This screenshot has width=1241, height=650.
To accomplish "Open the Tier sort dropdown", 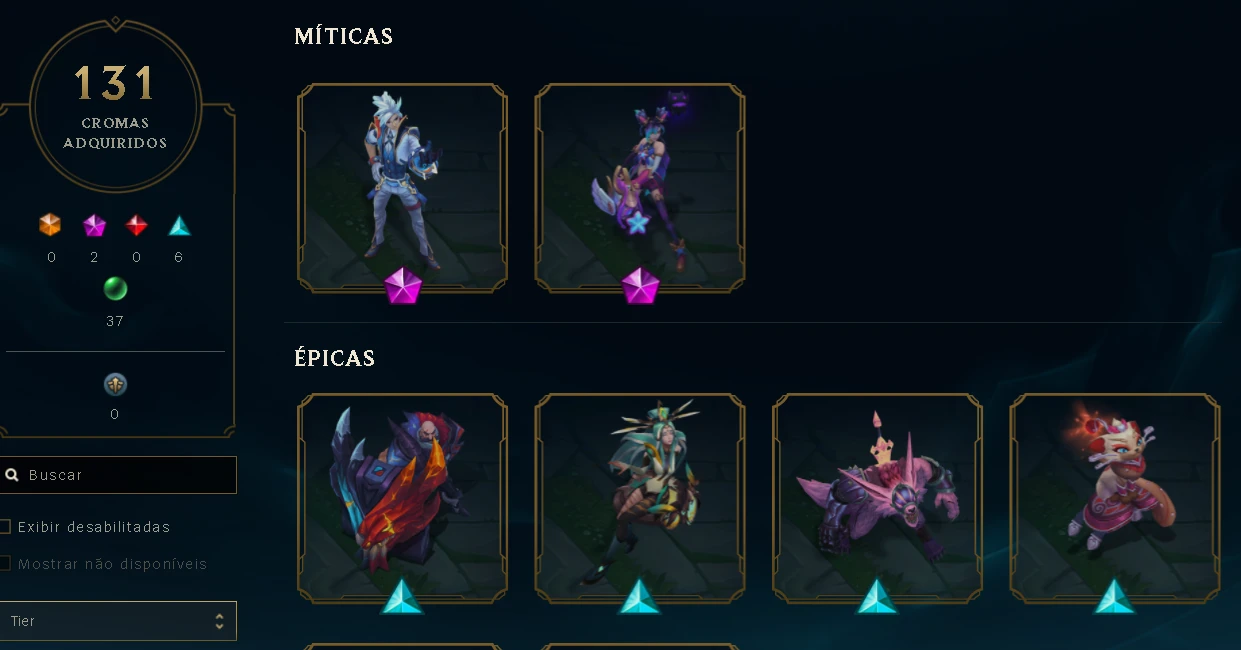I will coord(118,621).
